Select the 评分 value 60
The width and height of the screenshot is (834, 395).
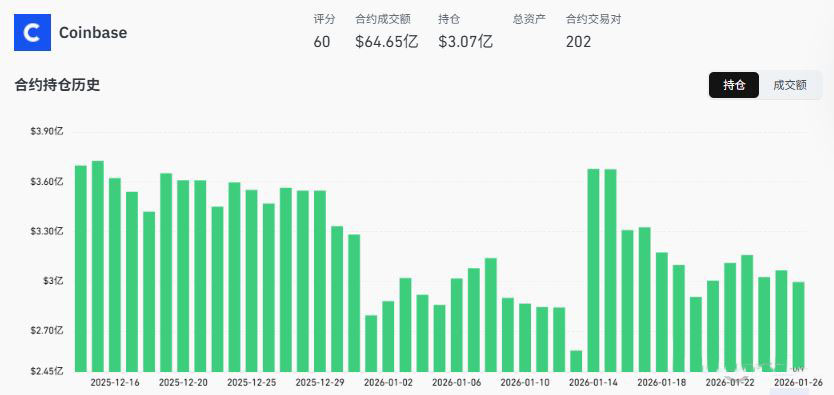click(x=322, y=42)
